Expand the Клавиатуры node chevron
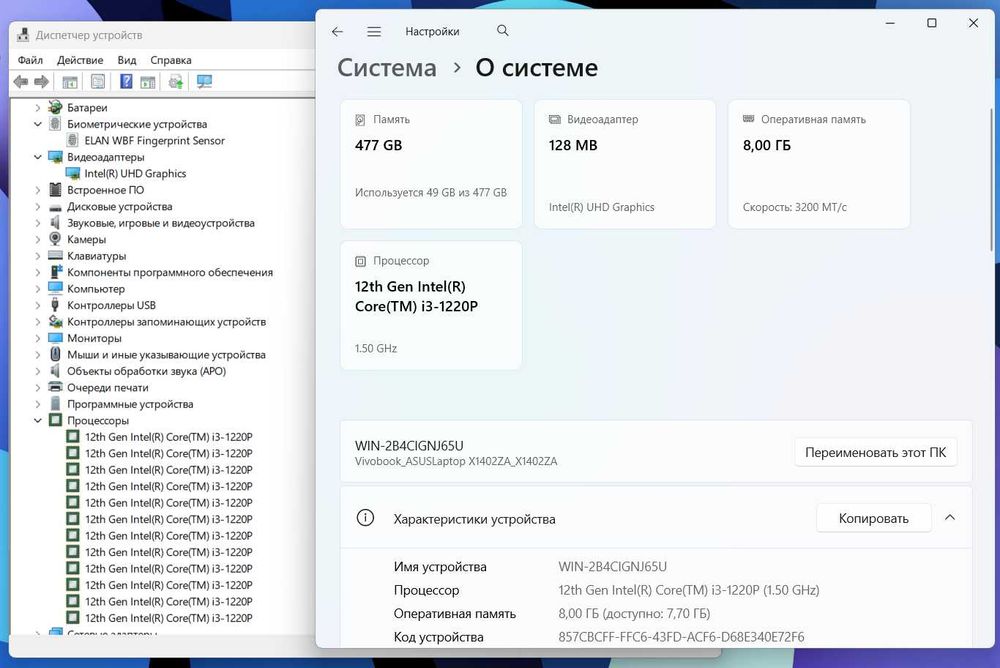1000x668 pixels. pos(38,256)
